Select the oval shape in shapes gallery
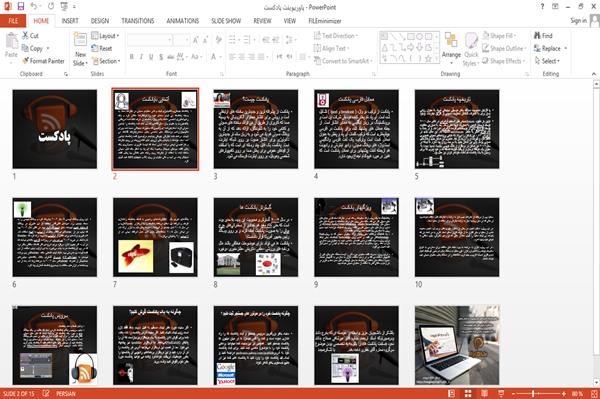This screenshot has width=600, height=399. tap(419, 37)
